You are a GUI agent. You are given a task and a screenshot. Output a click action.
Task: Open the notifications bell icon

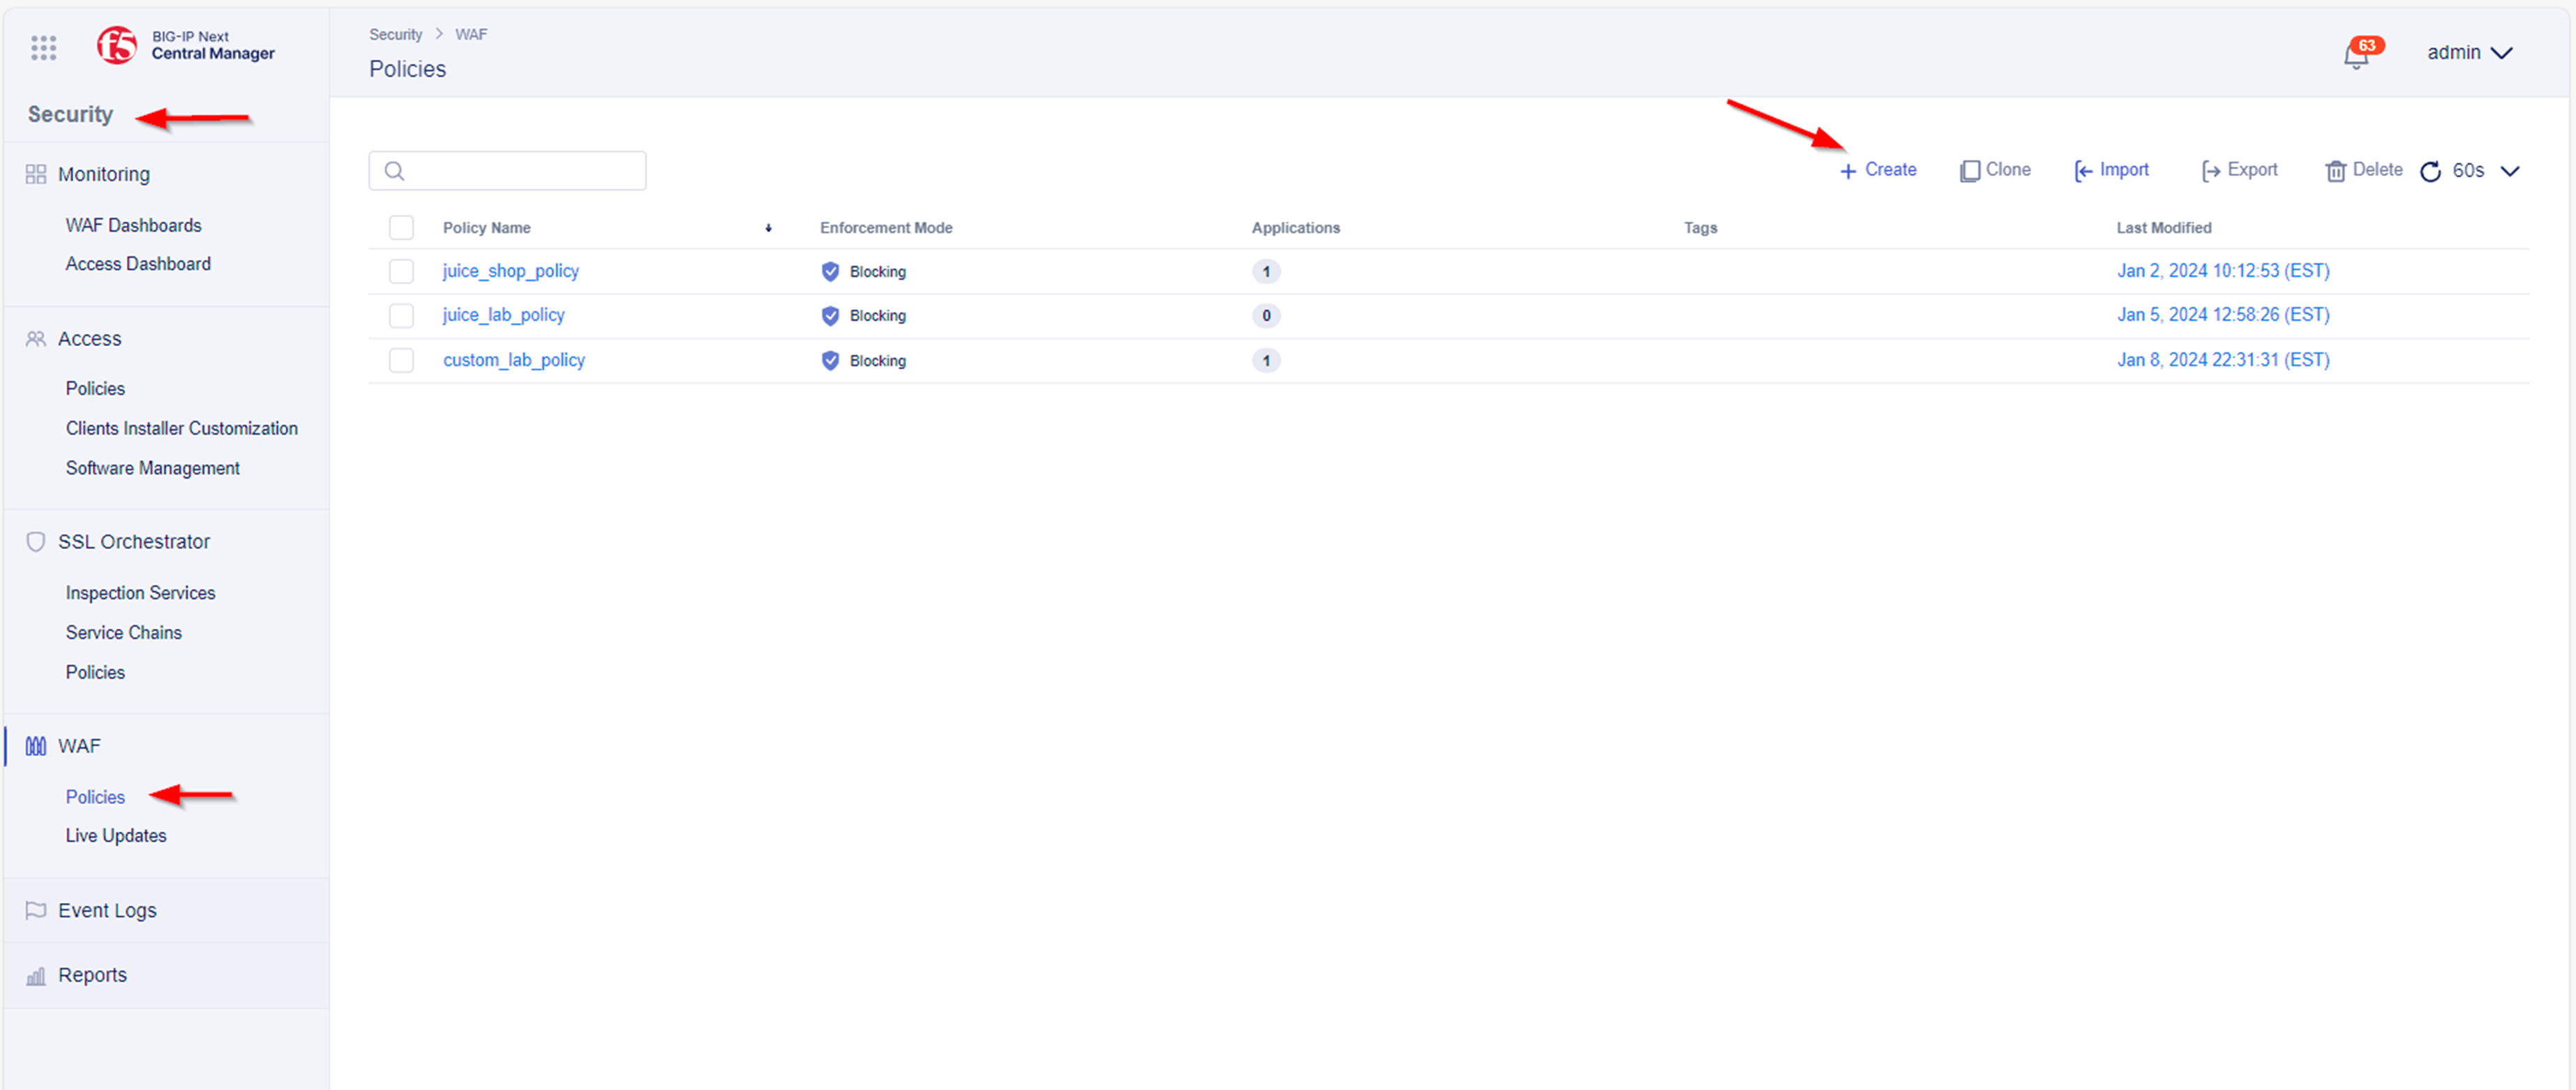point(2355,56)
